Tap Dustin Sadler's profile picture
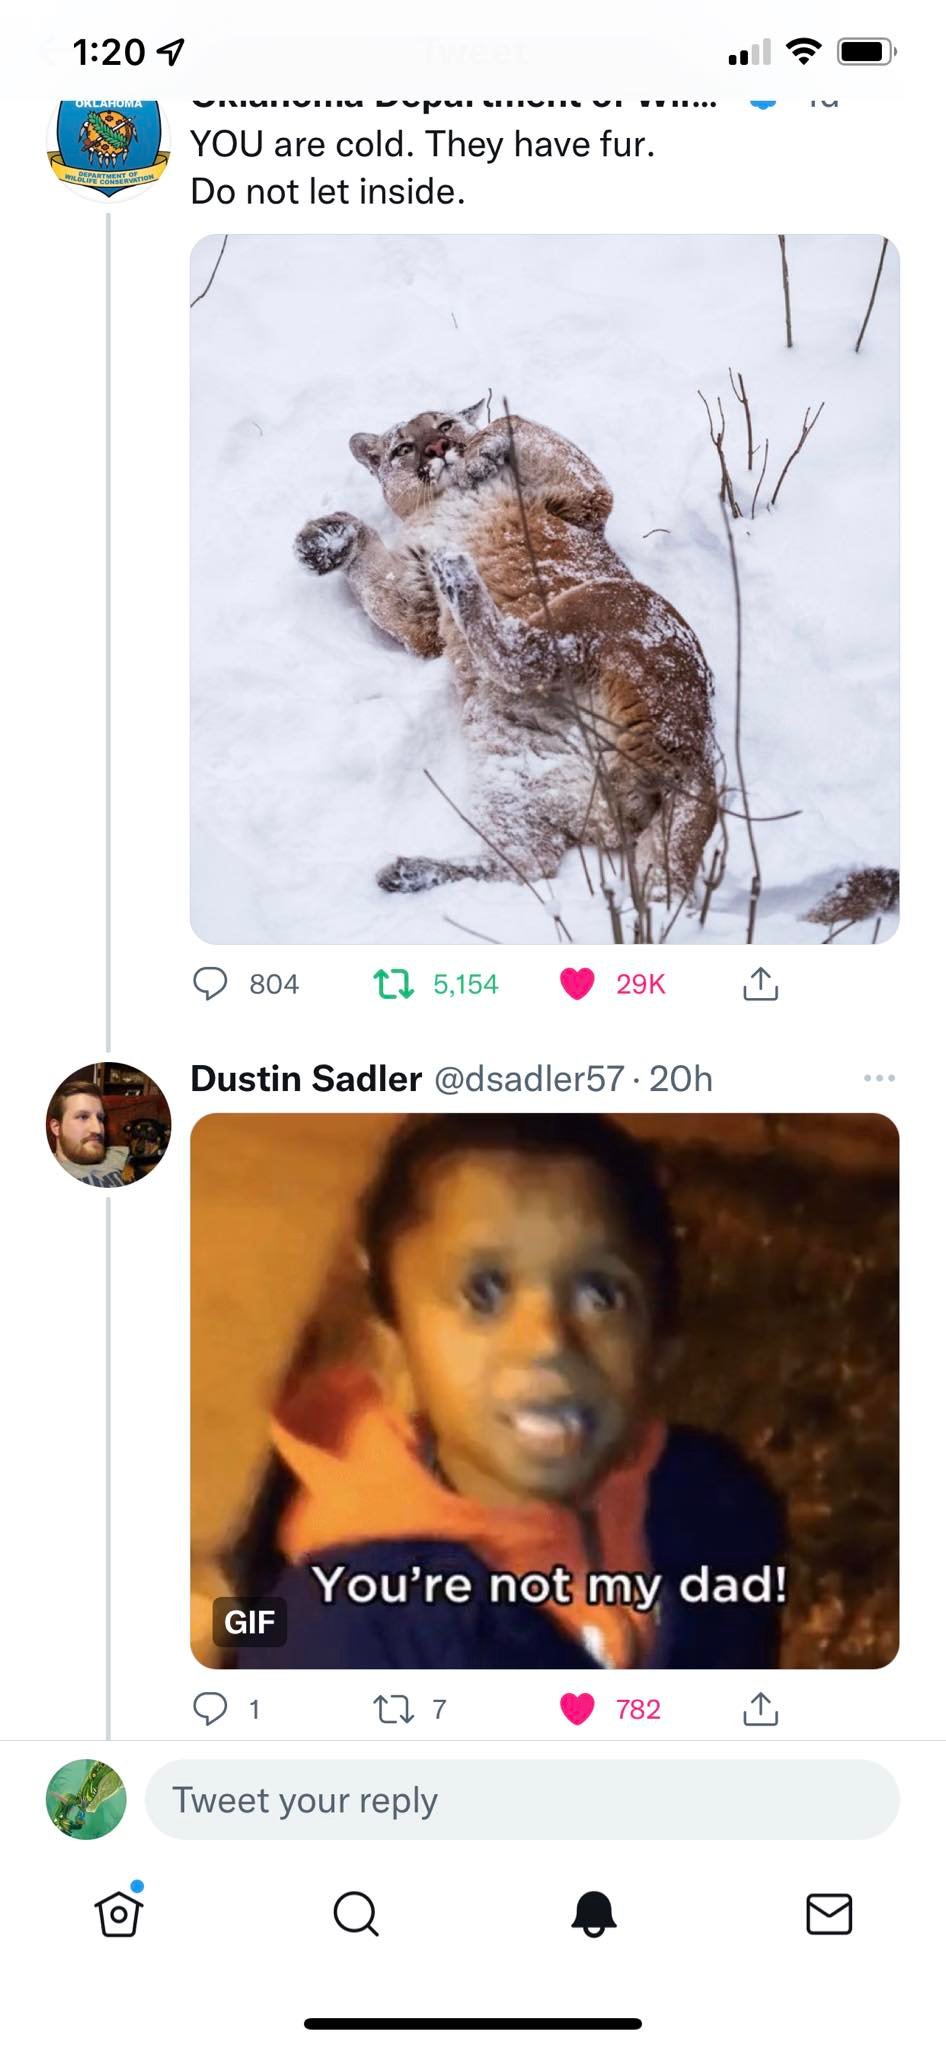The width and height of the screenshot is (946, 2048). tap(108, 1125)
